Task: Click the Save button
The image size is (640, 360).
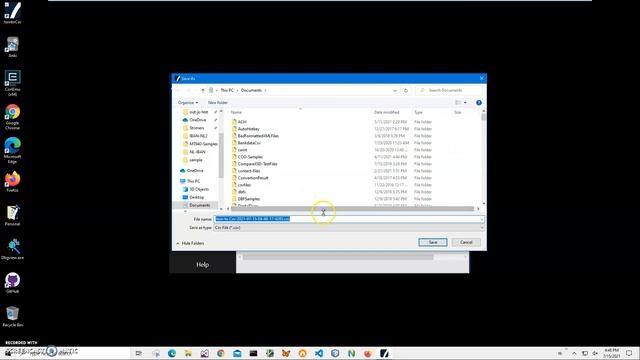Action: point(433,242)
